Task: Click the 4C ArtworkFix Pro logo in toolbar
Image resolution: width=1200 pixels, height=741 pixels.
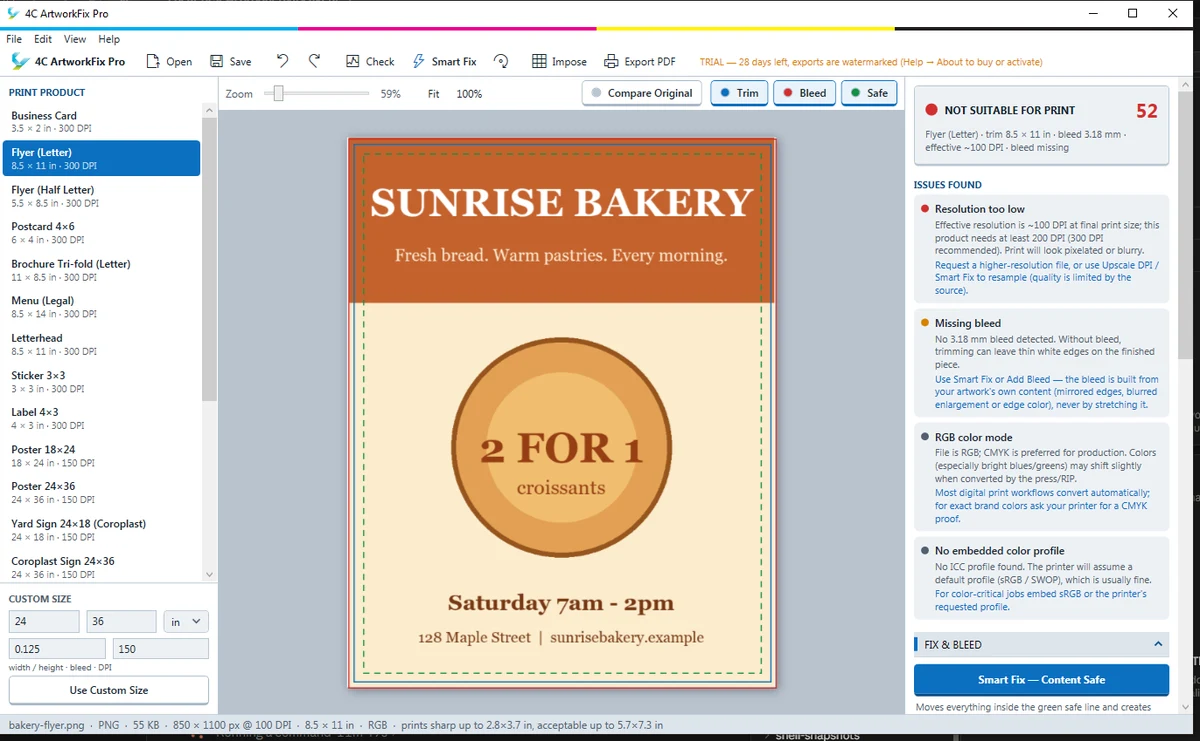Action: coord(68,62)
